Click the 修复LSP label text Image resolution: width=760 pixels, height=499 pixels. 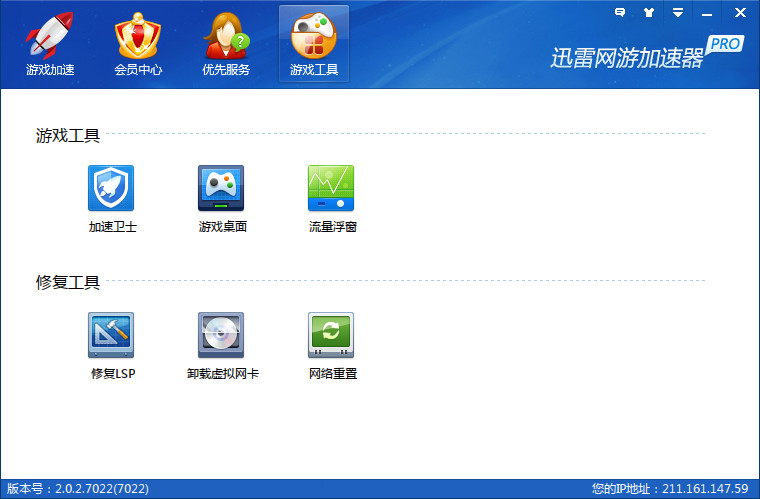pos(113,374)
